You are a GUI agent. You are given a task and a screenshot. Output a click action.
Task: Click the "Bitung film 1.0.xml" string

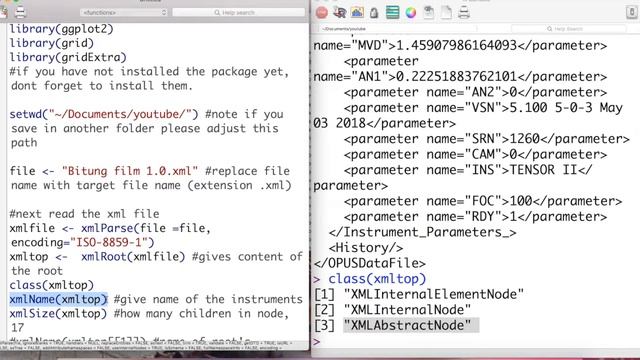pyautogui.click(x=130, y=171)
